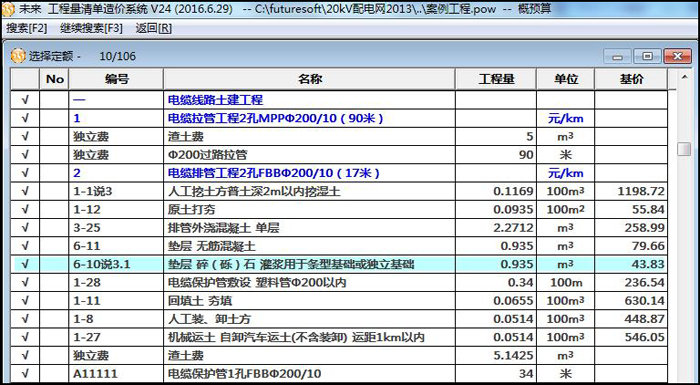This screenshot has height=385, width=700.
Task: Click the 单位 column header
Action: click(566, 80)
